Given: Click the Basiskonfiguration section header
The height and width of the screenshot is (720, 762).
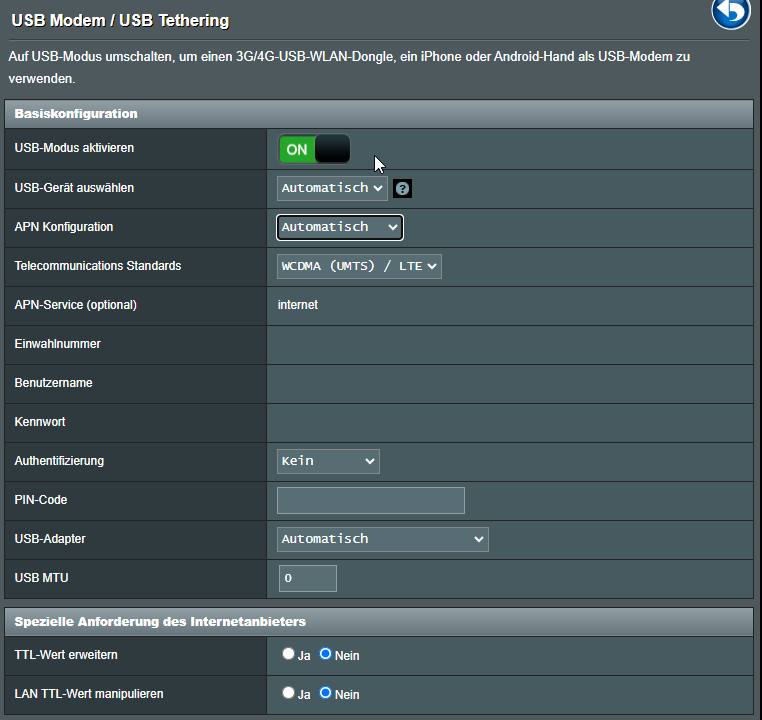Looking at the screenshot, I should click(x=379, y=114).
